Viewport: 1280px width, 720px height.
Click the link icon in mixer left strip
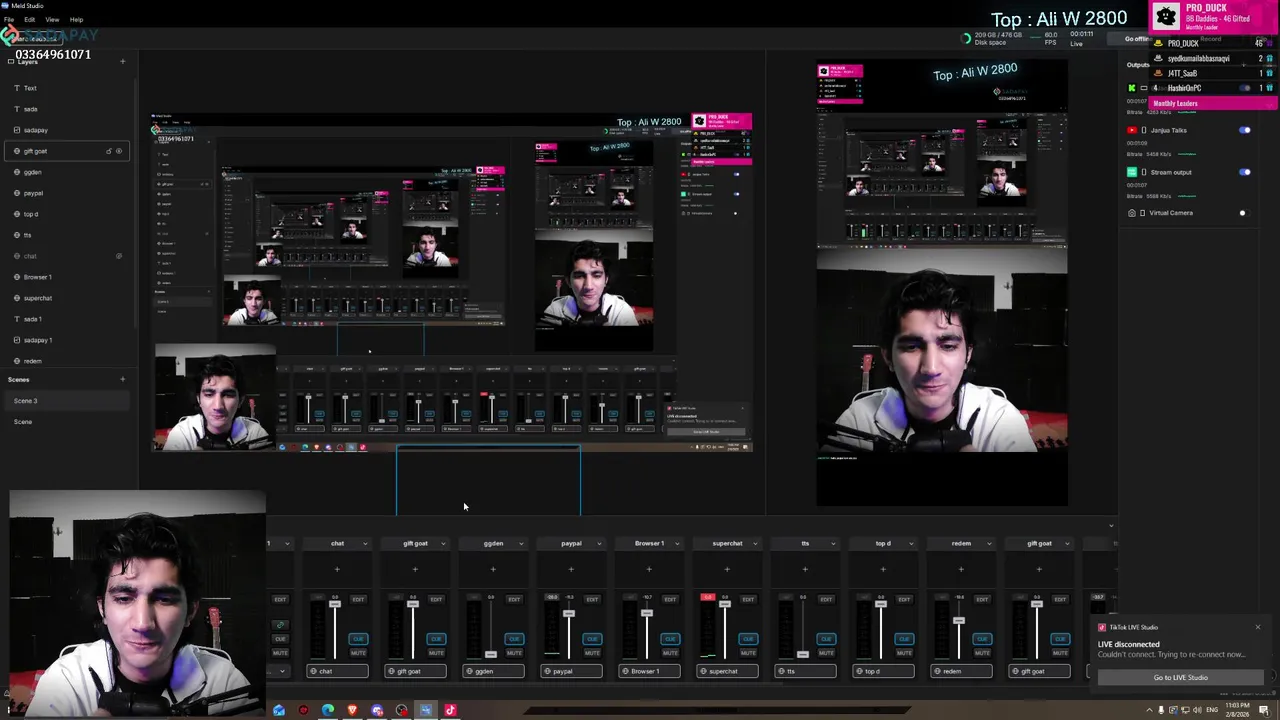280,626
